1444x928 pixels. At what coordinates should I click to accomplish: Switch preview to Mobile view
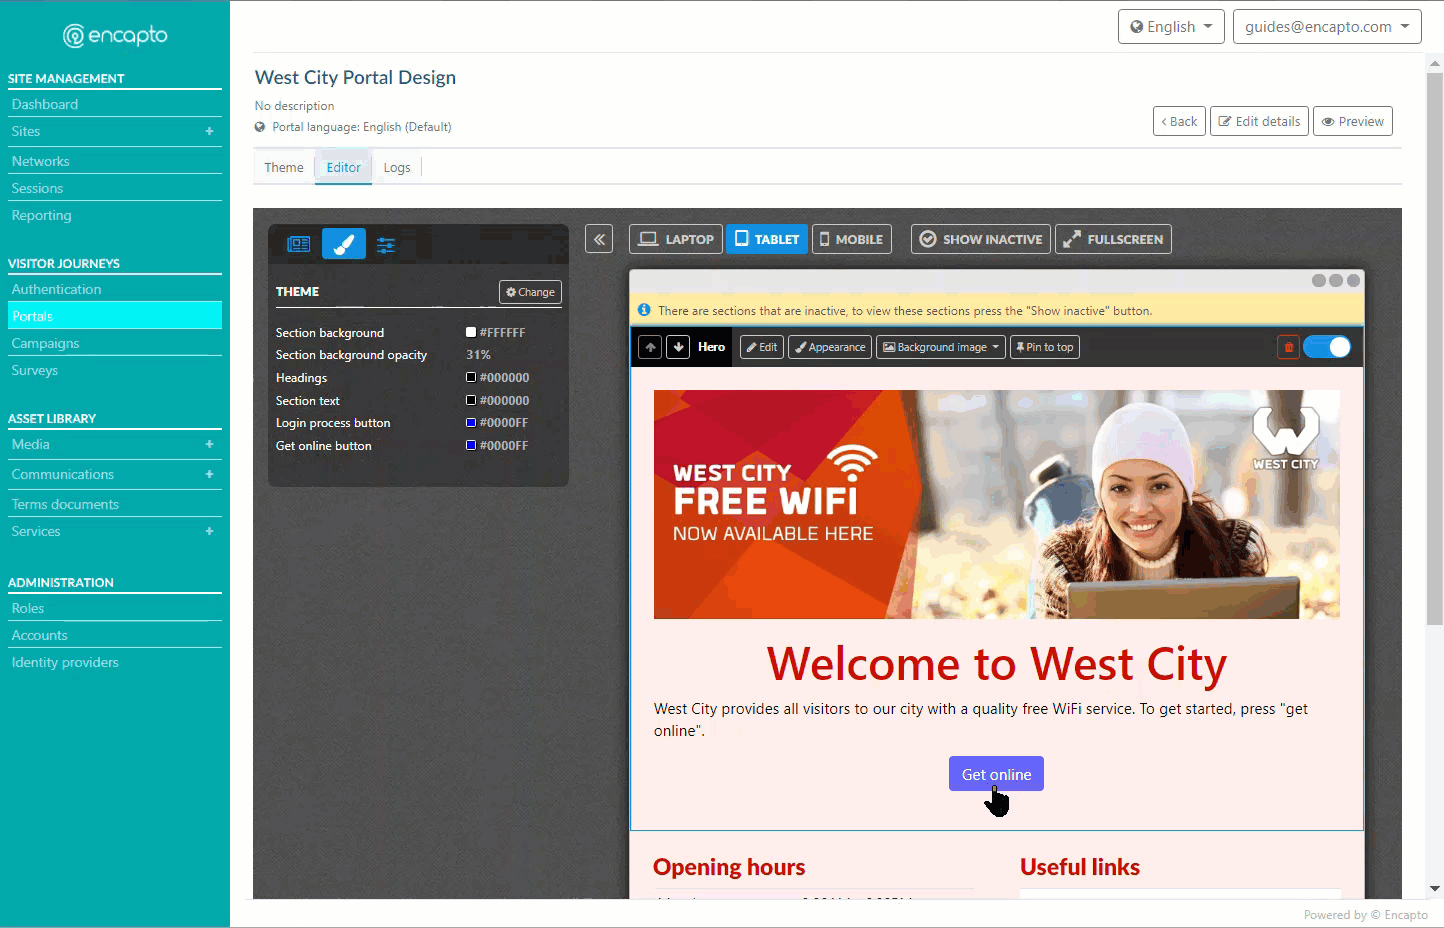[x=852, y=239]
